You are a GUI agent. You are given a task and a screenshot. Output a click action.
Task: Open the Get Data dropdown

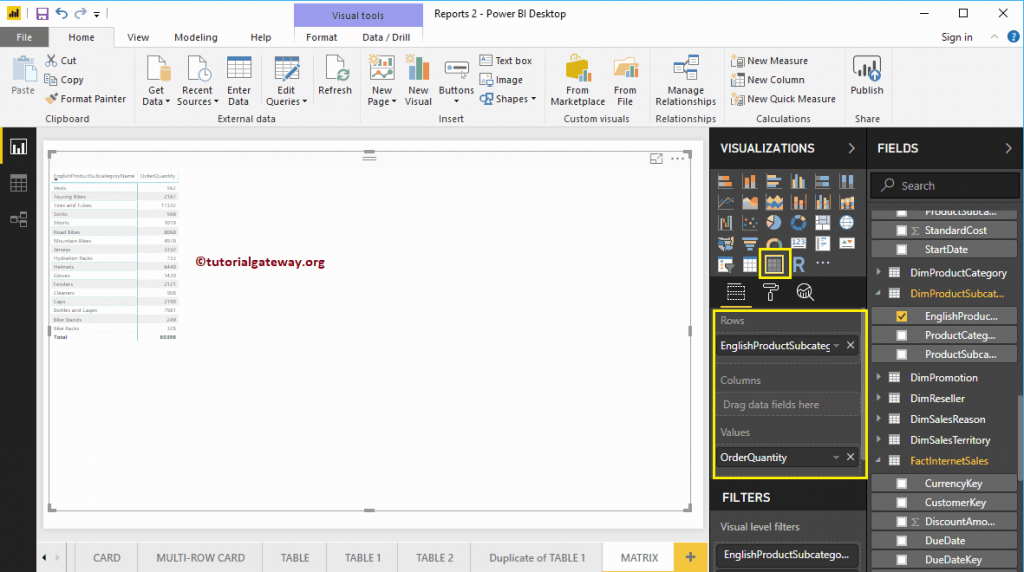155,101
